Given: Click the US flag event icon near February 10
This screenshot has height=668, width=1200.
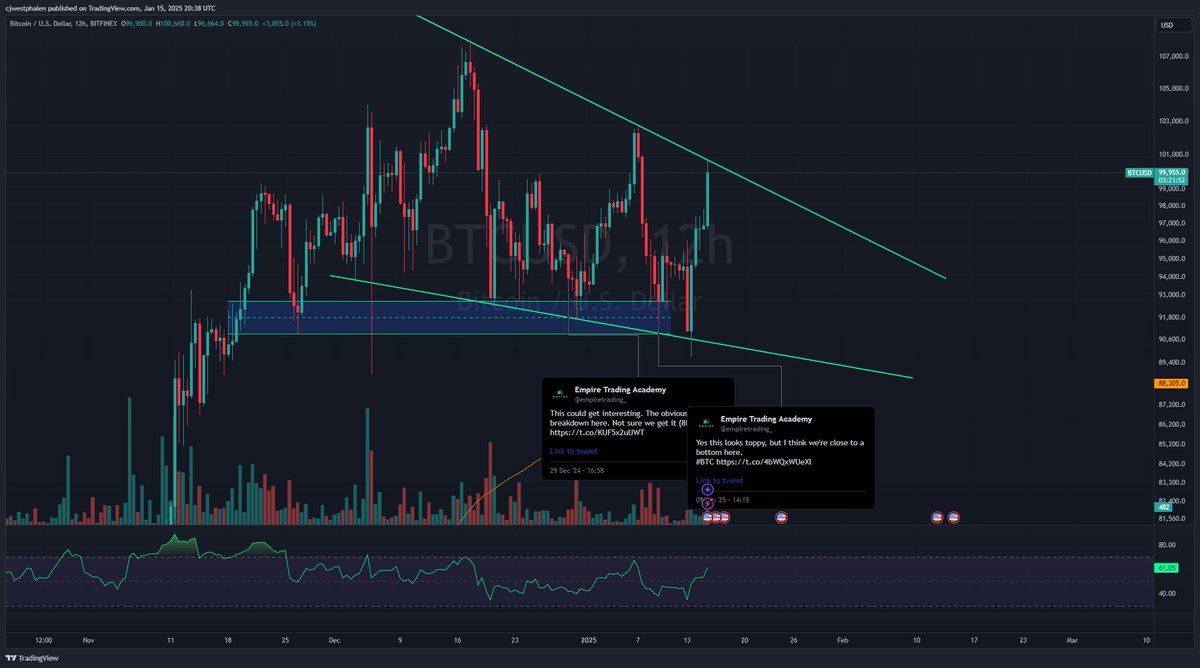Looking at the screenshot, I should 936,517.
